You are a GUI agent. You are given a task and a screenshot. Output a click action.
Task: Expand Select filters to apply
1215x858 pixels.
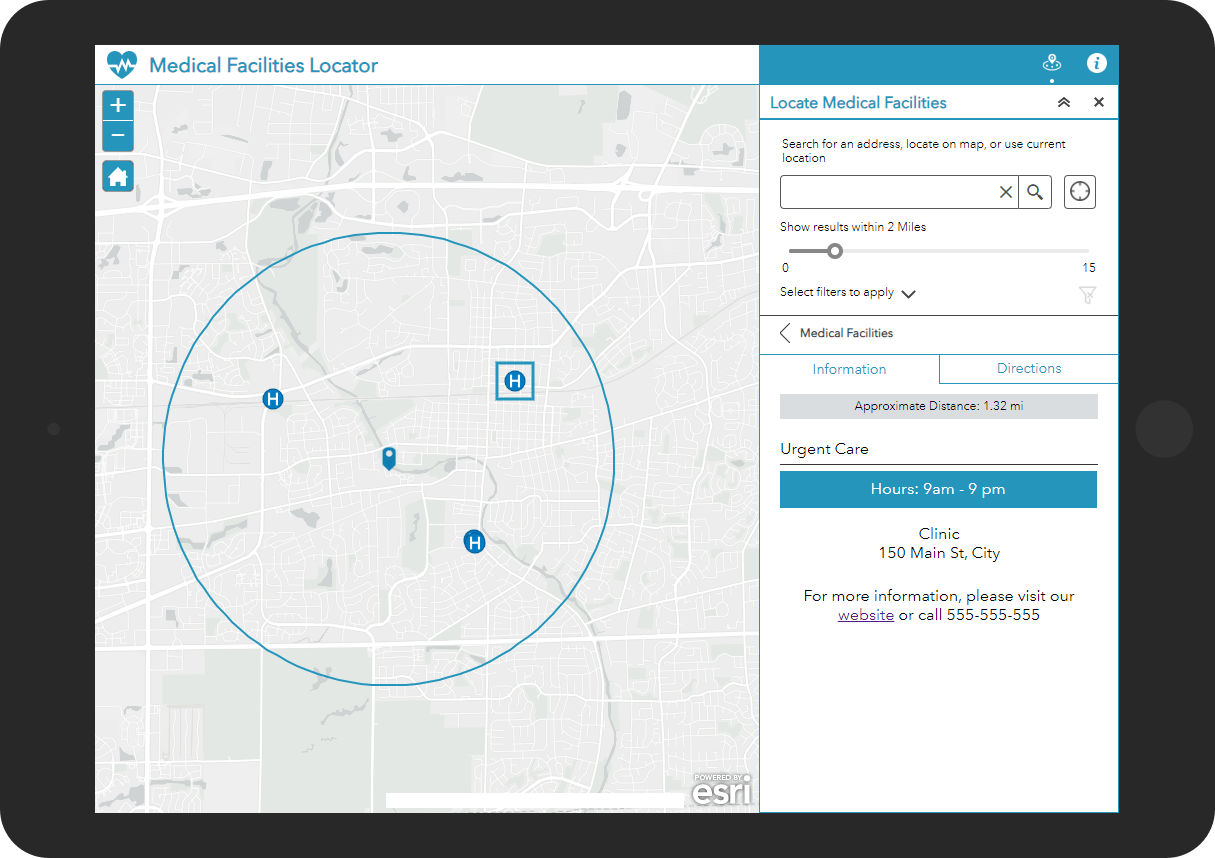(x=908, y=294)
